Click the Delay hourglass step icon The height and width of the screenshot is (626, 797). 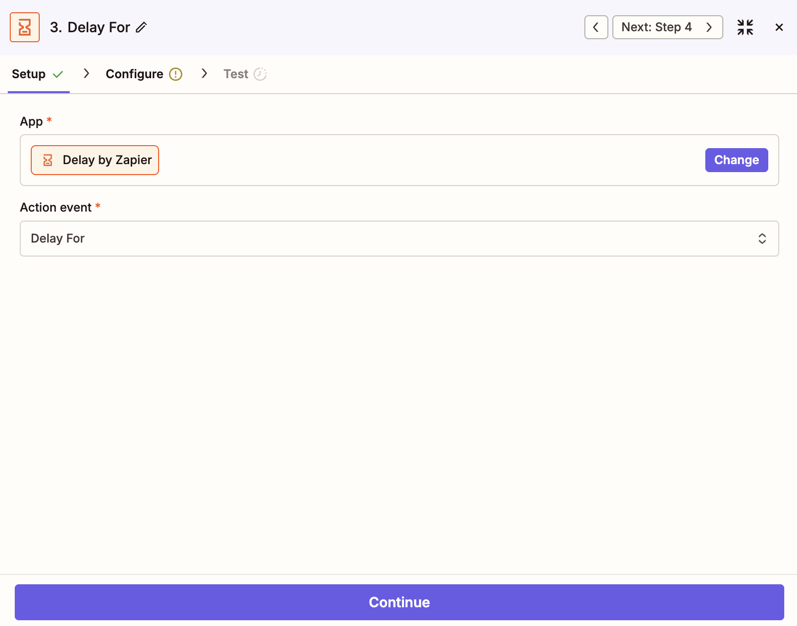coord(24,27)
